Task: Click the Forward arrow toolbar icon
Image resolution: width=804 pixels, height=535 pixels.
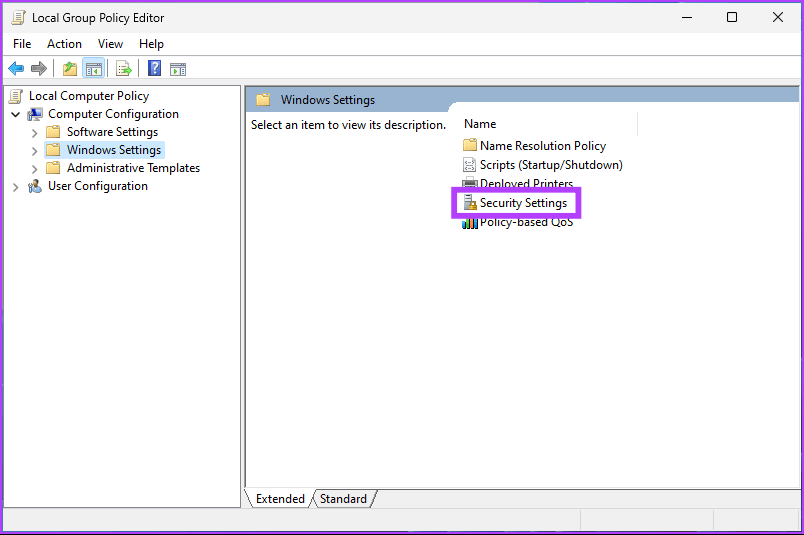Action: click(x=39, y=68)
